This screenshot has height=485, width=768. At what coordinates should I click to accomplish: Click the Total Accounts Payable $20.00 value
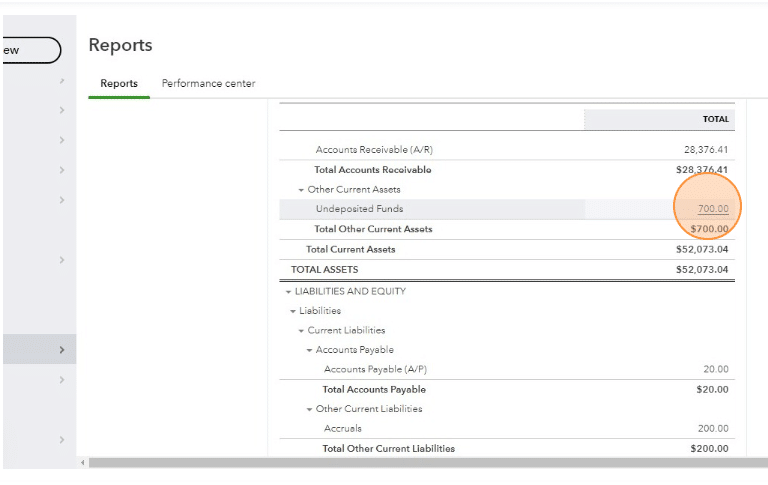[x=712, y=389]
